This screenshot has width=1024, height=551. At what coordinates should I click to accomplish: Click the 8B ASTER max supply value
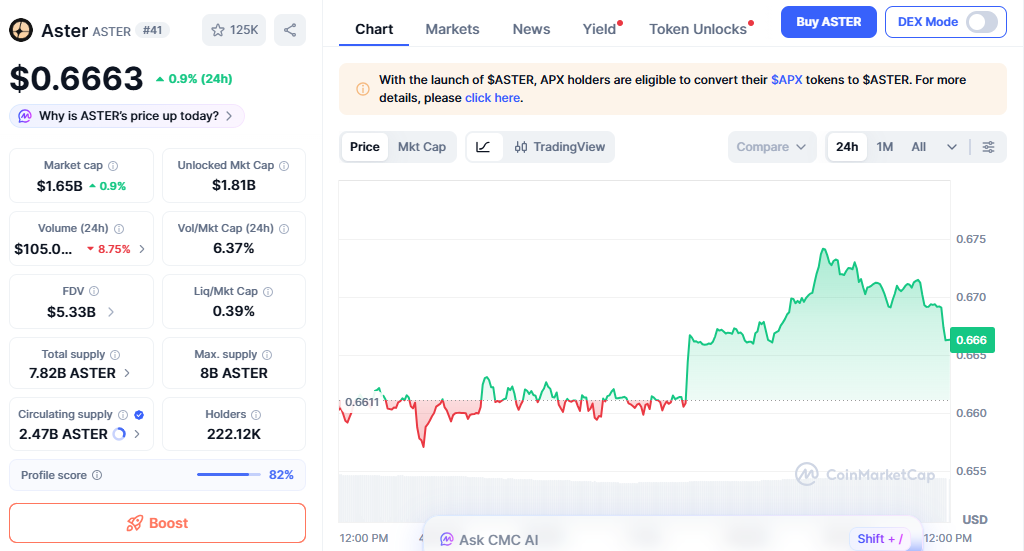point(234,373)
